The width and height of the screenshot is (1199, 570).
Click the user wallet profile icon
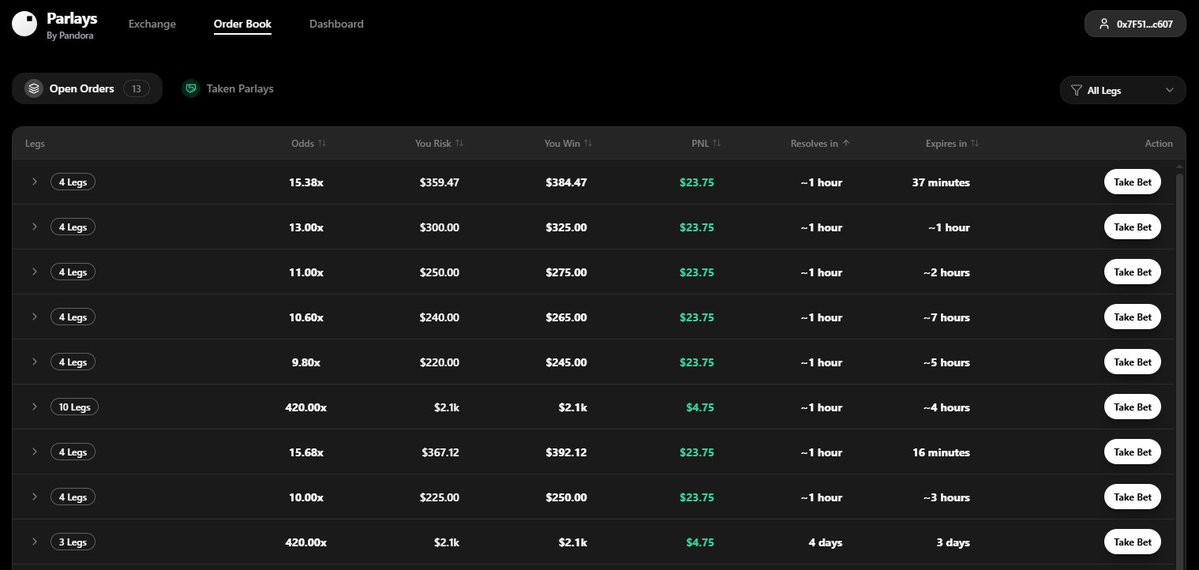pos(1103,24)
